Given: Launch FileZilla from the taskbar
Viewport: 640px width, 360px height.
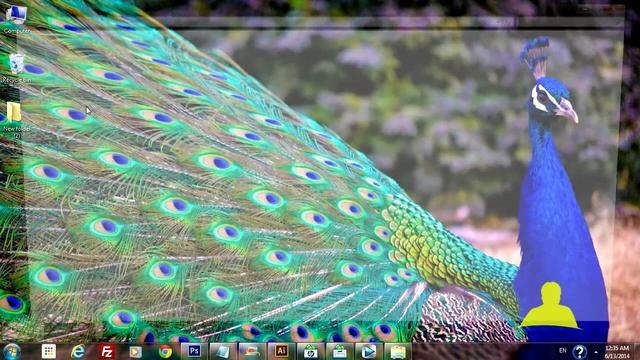Looking at the screenshot, I should coord(107,351).
